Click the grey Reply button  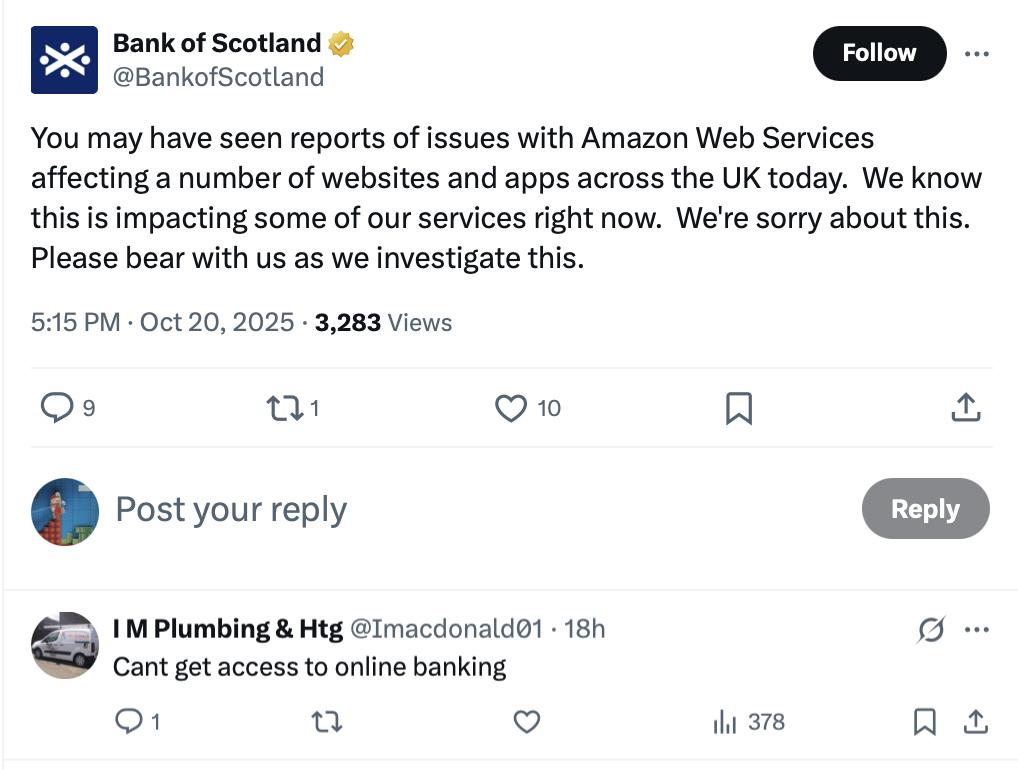(x=925, y=509)
